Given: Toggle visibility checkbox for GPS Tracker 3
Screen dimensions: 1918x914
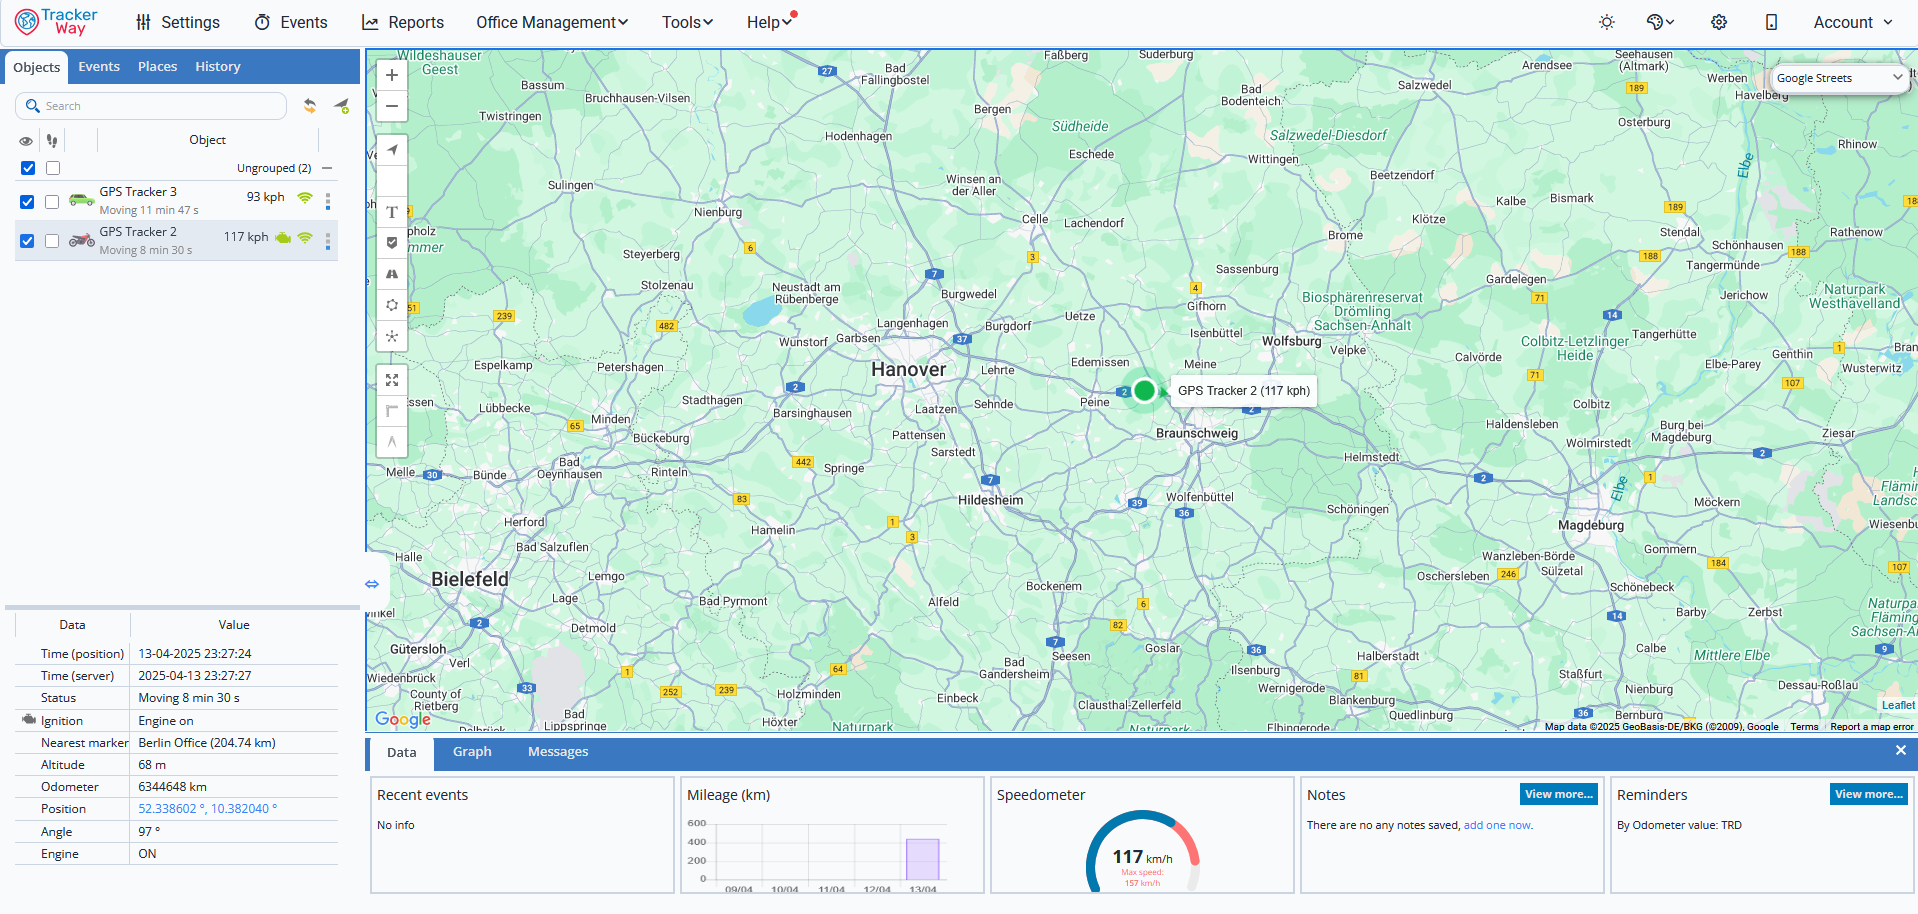Looking at the screenshot, I should coord(27,202).
